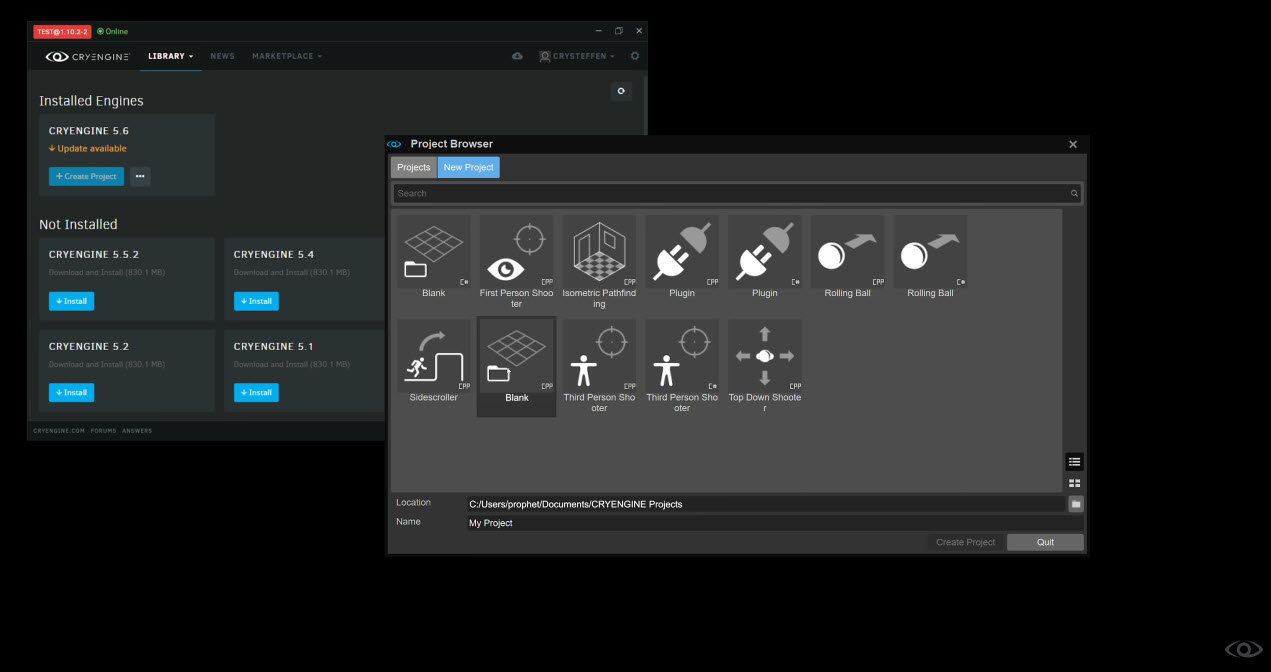Switch to the Projects tab
Viewport: 1271px width, 672px height.
tap(413, 167)
